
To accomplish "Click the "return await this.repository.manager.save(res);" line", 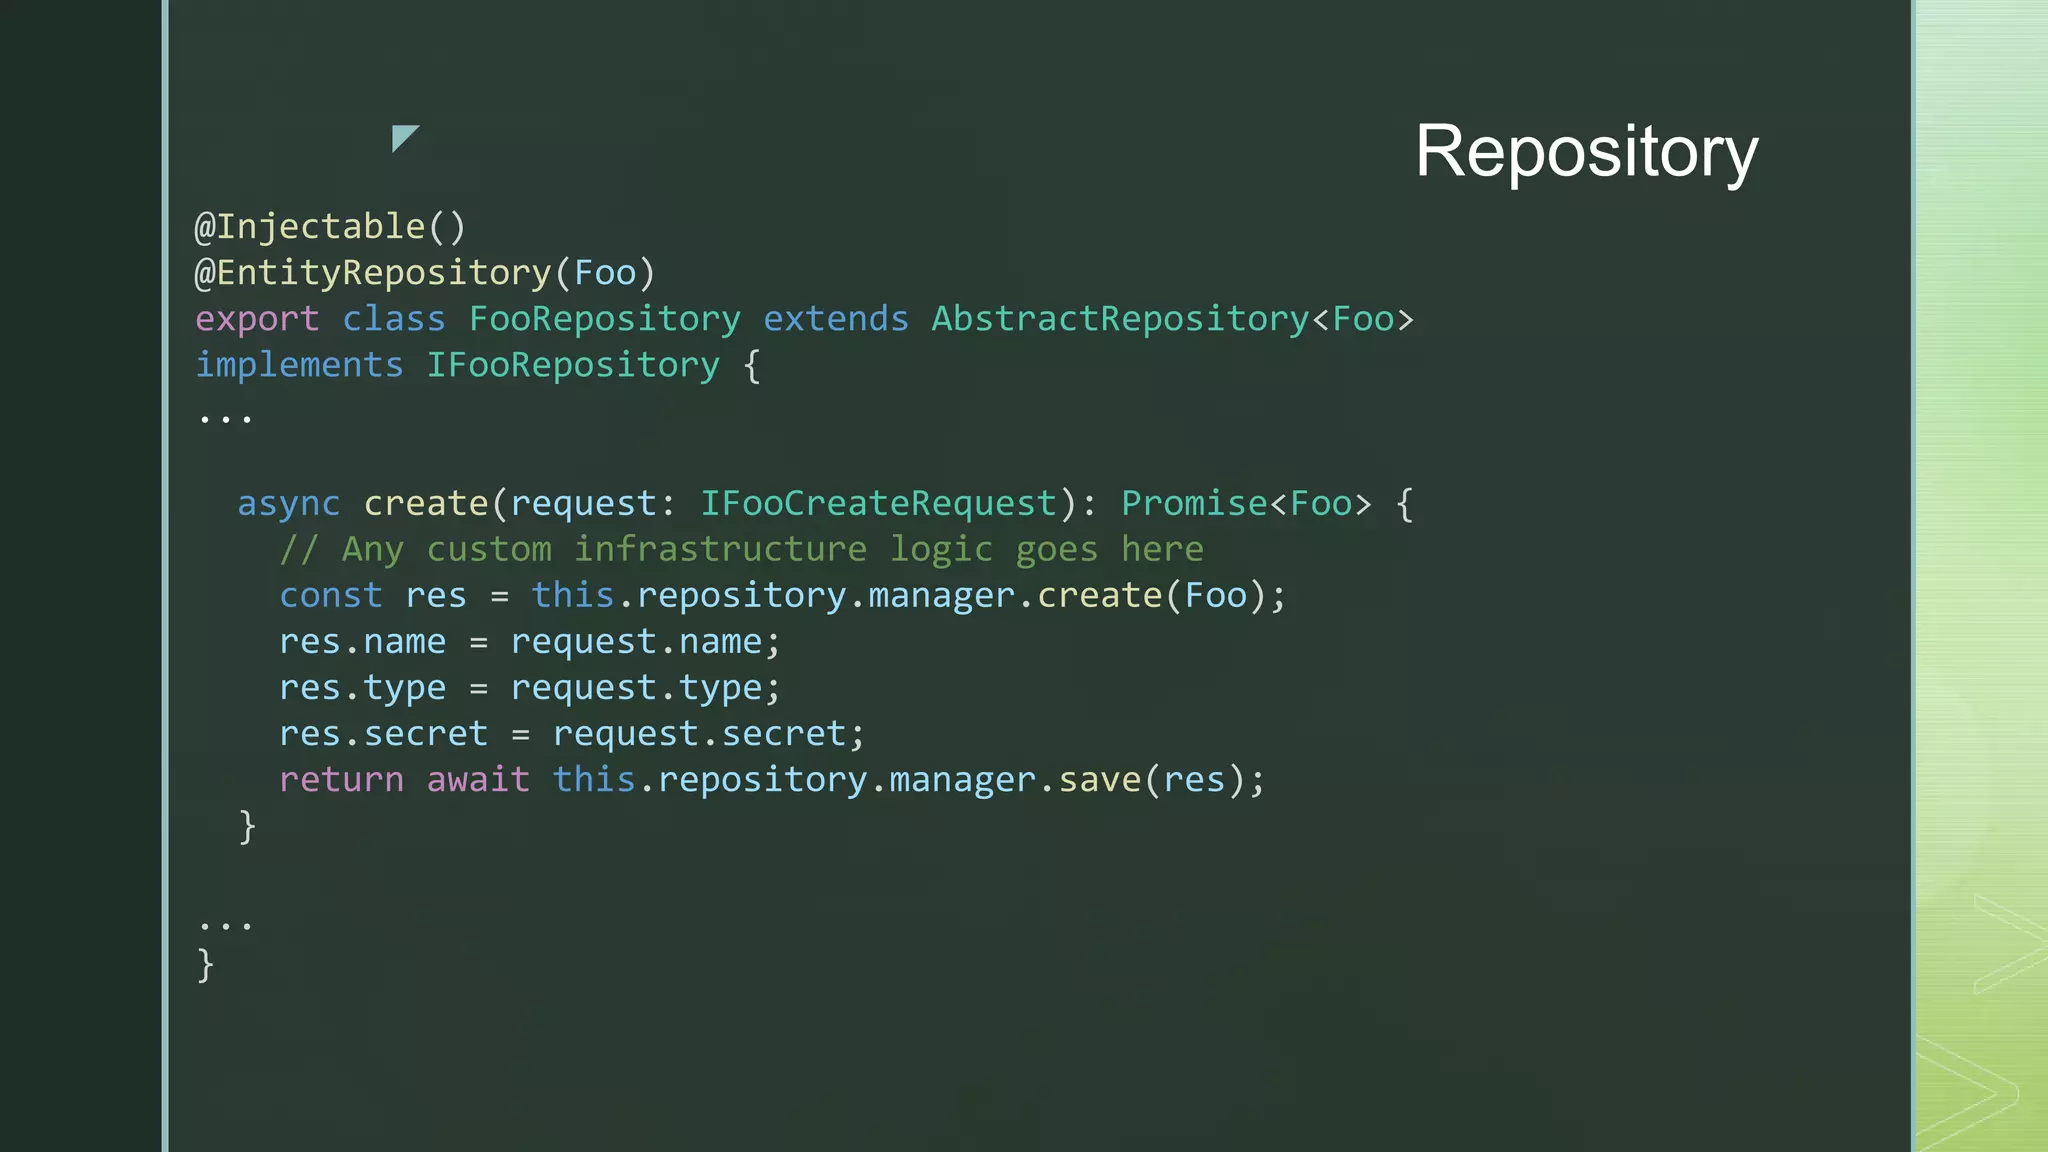I will [x=772, y=779].
